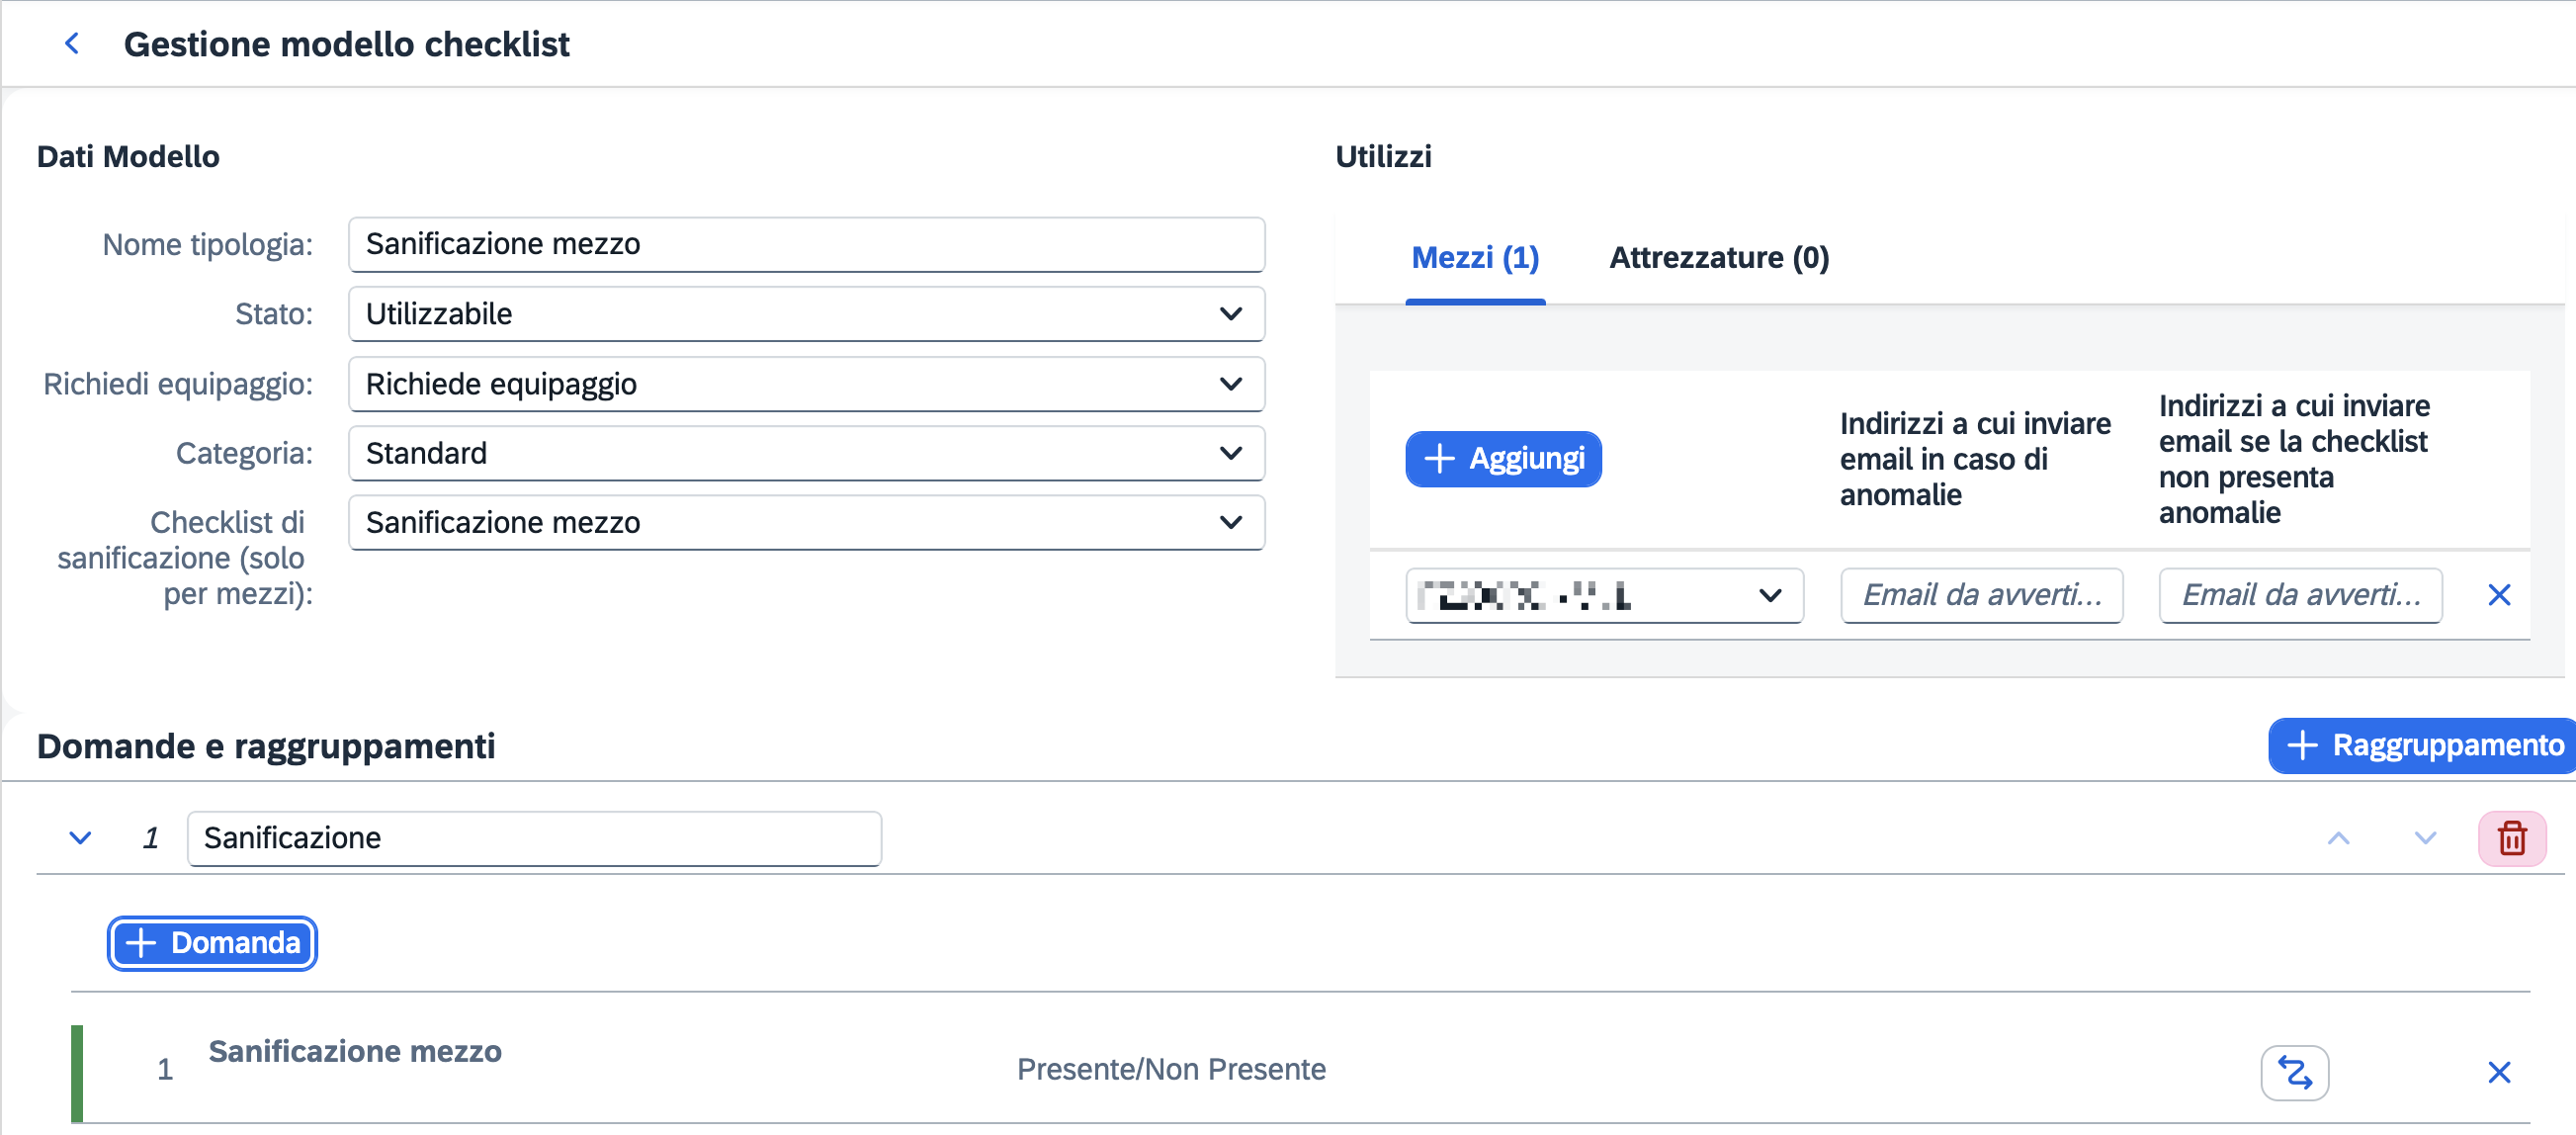Remove the Sanificazione mezzo question row
Screen dimensions: 2576x1135
[x=2498, y=1072]
